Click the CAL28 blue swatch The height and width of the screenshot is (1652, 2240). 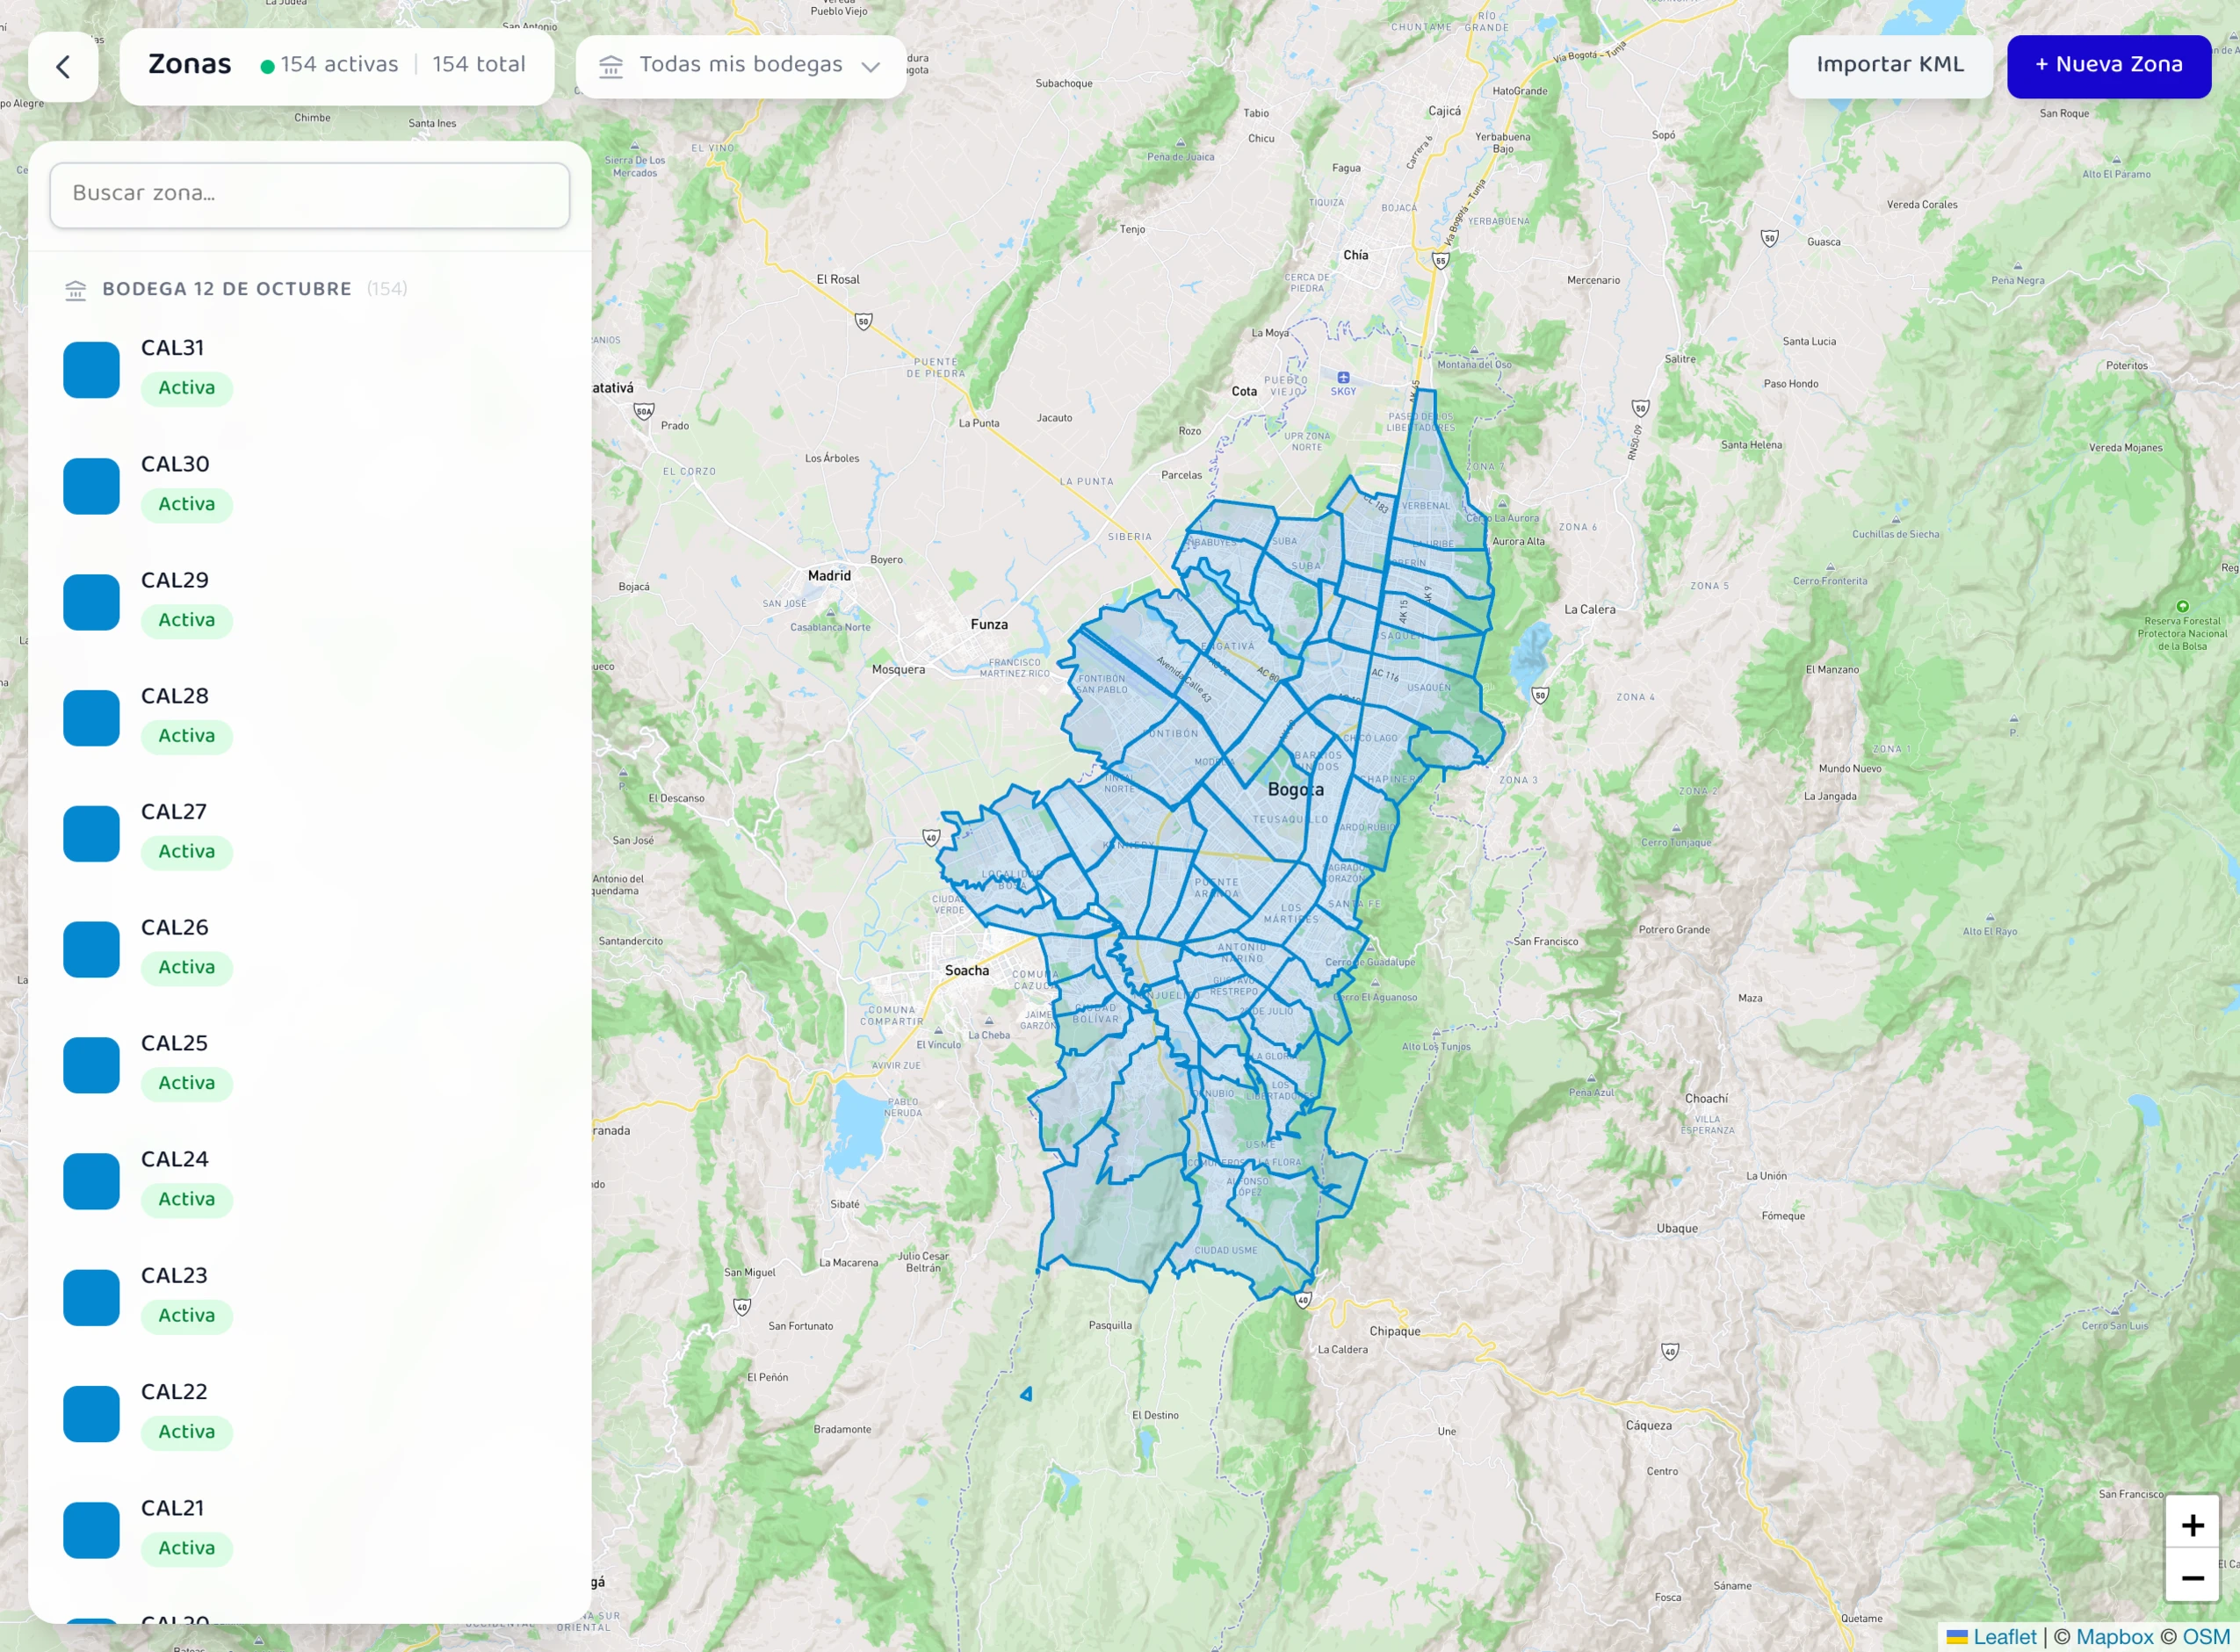coord(91,717)
